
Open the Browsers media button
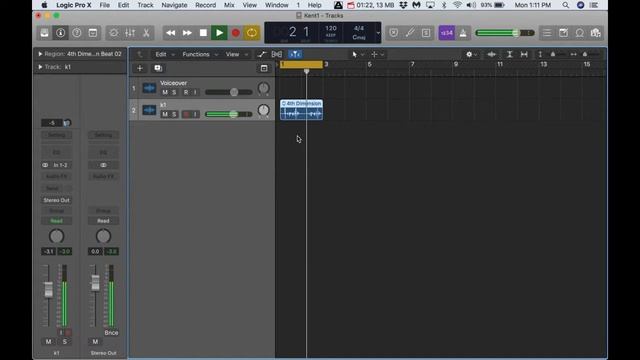pyautogui.click(x=596, y=33)
